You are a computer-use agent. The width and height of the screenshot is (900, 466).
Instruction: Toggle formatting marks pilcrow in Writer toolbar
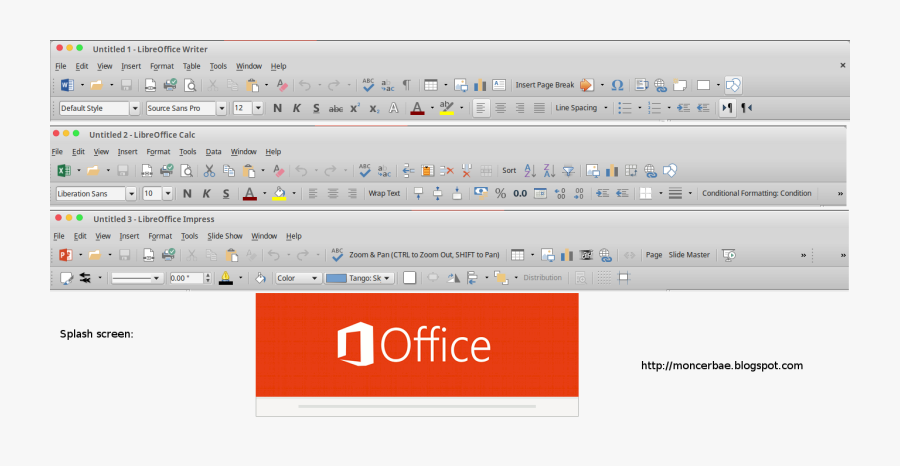coord(406,85)
